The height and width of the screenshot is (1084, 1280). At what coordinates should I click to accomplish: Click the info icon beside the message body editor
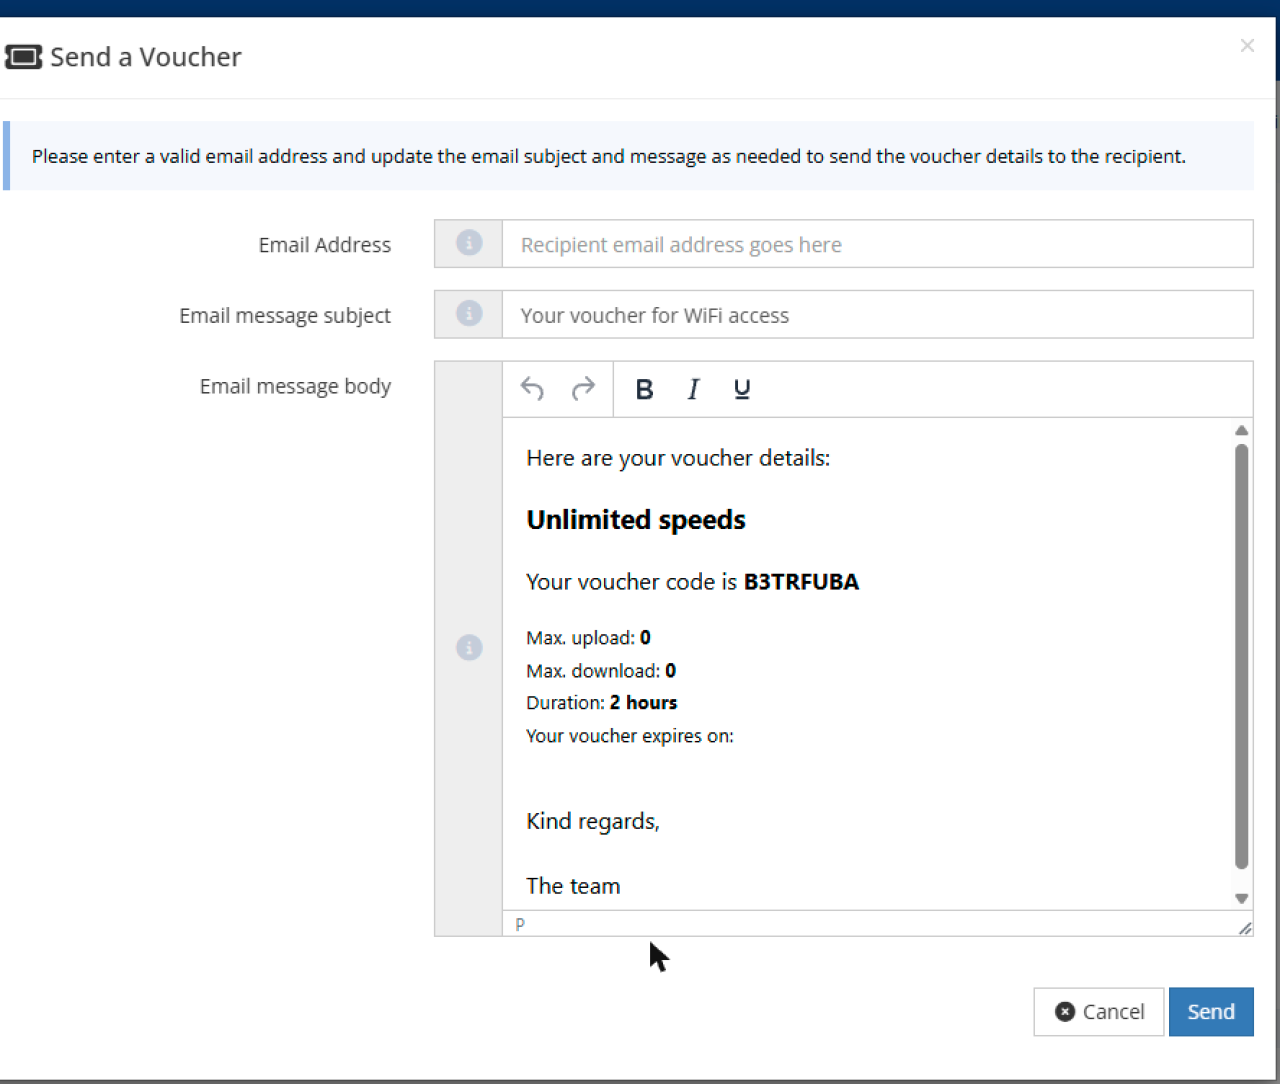469,648
